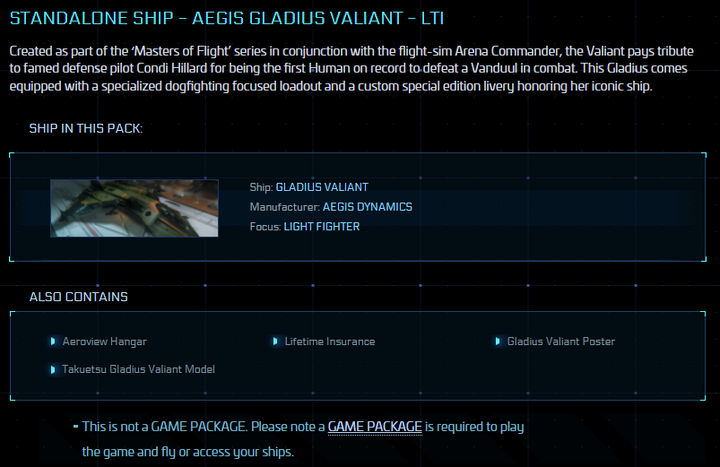The height and width of the screenshot is (467, 720).
Task: Click the Takuetsu Gladius Valiant Model bullet
Action: (x=54, y=369)
